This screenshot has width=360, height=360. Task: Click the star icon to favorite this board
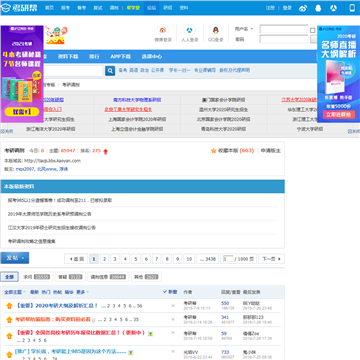[214, 151]
